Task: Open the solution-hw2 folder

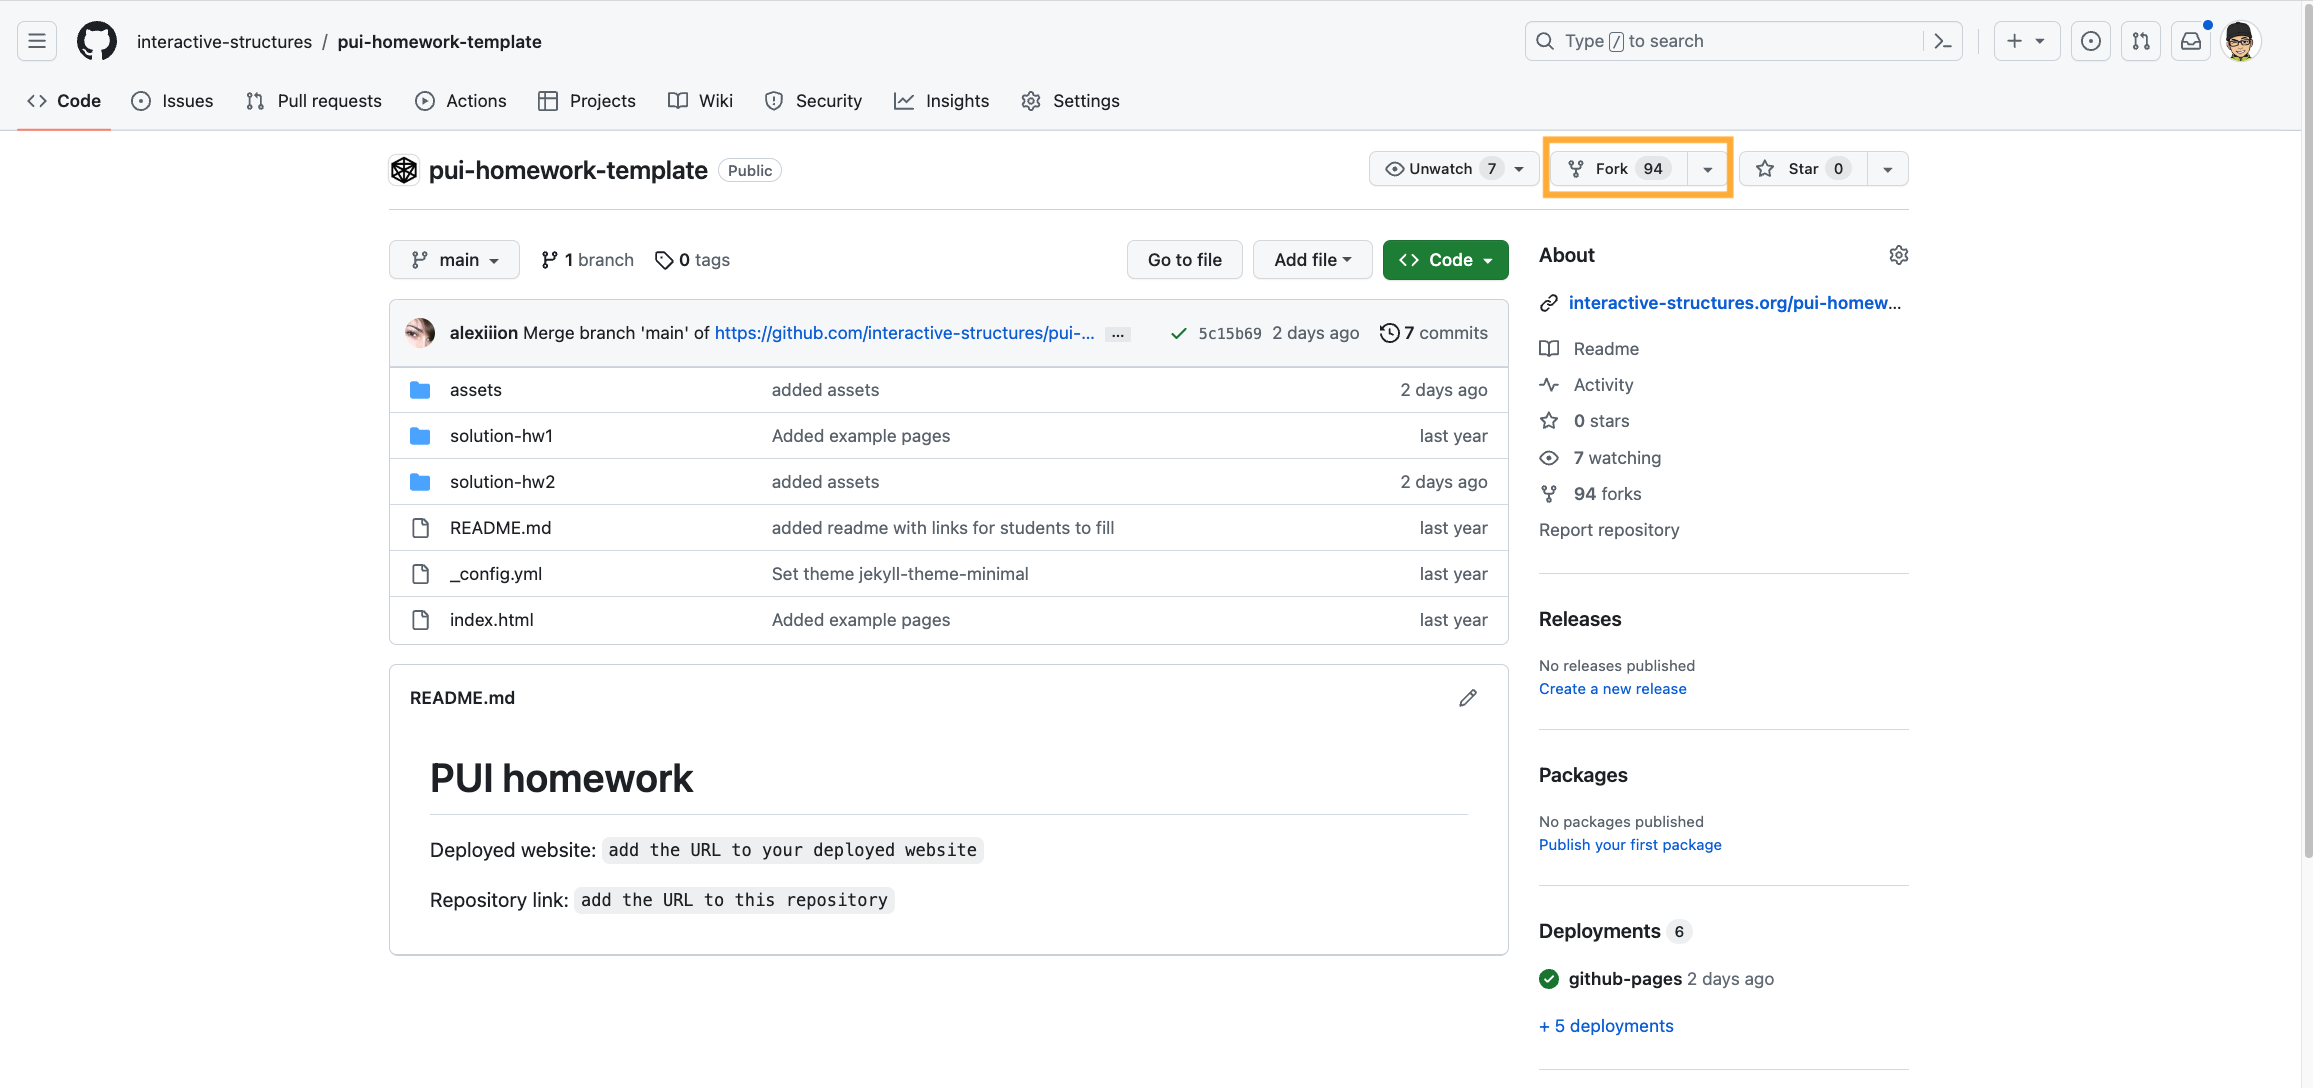Action: pos(502,482)
